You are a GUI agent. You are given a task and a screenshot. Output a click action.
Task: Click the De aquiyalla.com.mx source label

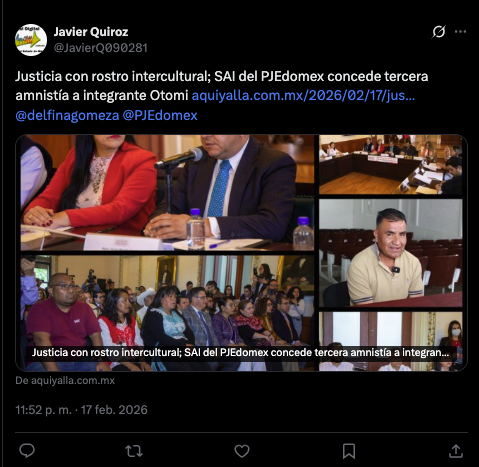click(x=65, y=380)
